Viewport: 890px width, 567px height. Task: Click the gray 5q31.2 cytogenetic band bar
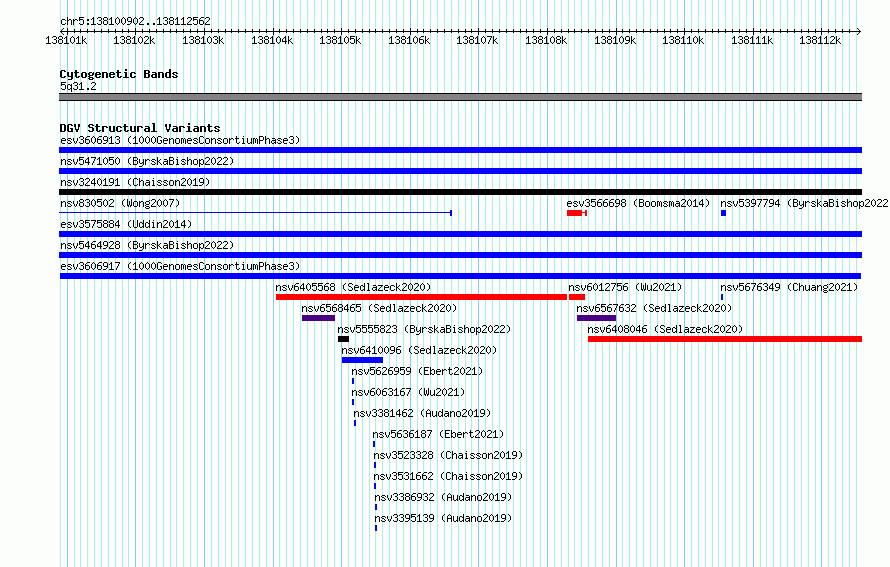click(x=460, y=97)
